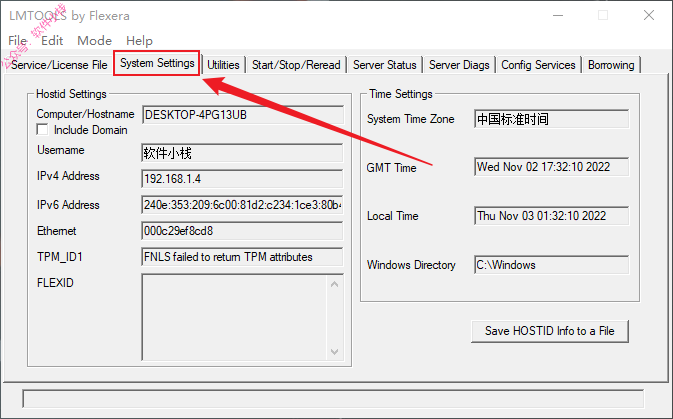This screenshot has height=419, width=673.
Task: Click the 'Windows Directory' label
Action: pos(411,265)
